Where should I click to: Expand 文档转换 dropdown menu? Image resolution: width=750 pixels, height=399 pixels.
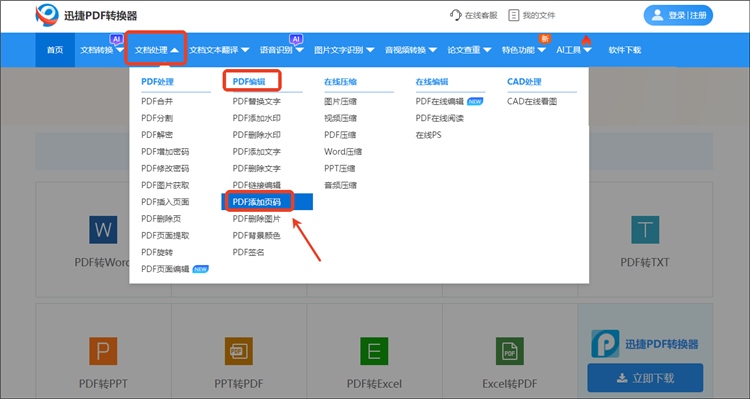[102, 50]
